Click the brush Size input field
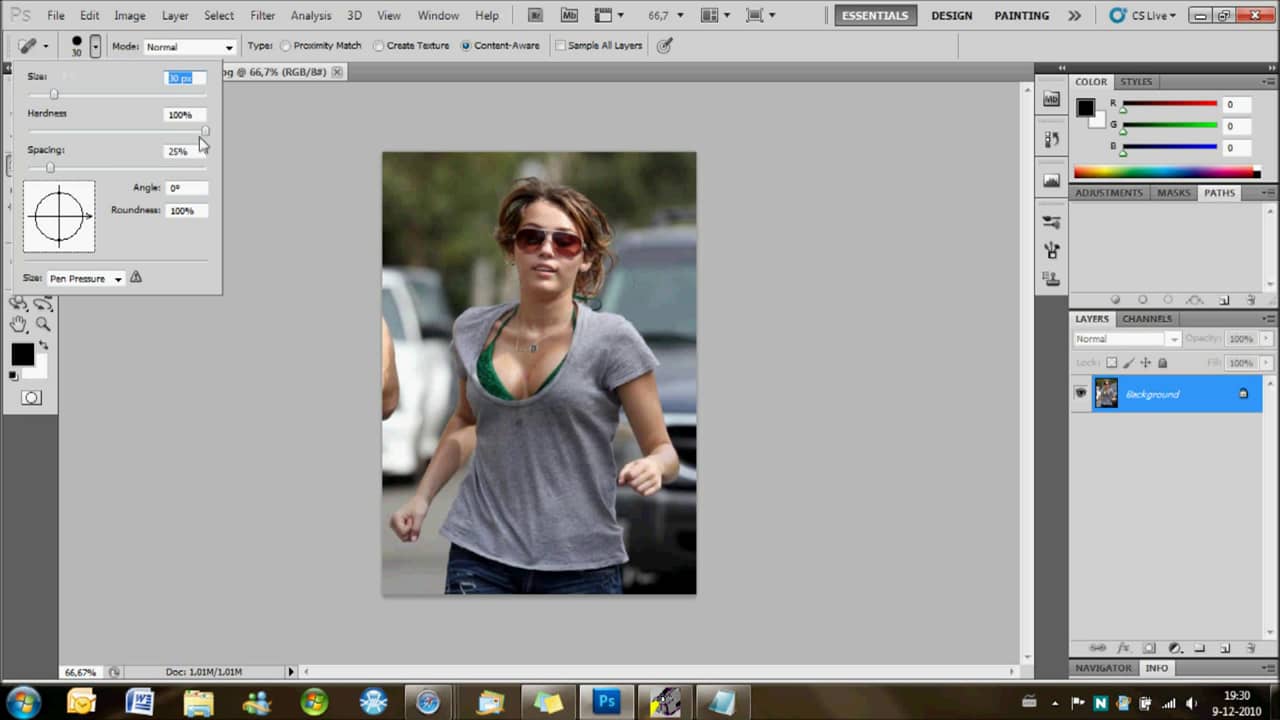 (x=185, y=78)
